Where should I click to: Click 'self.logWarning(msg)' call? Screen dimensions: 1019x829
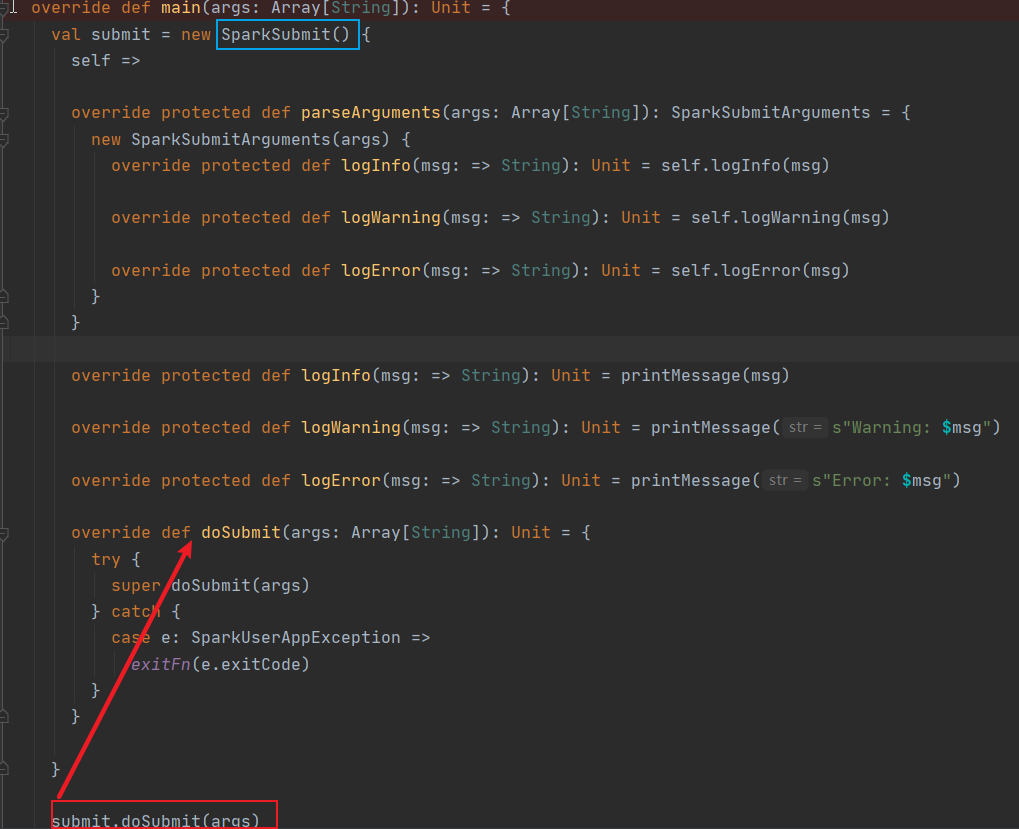[790, 218]
